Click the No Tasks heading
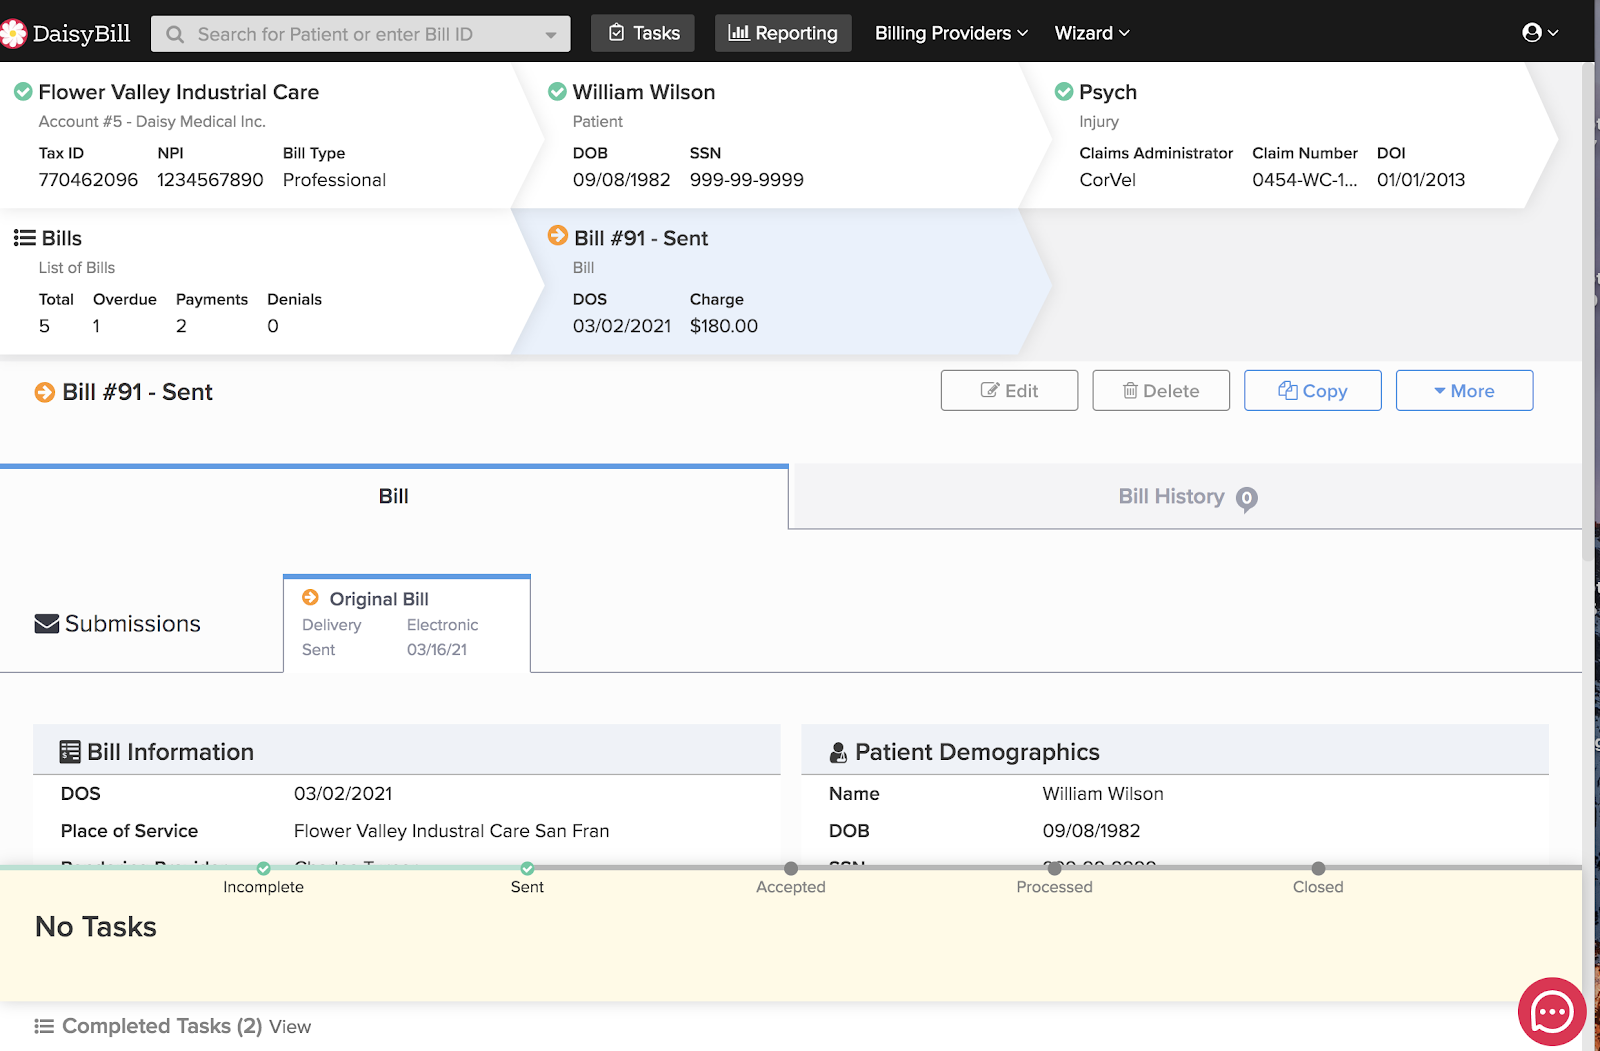Viewport: 1600px width, 1051px height. tap(96, 927)
